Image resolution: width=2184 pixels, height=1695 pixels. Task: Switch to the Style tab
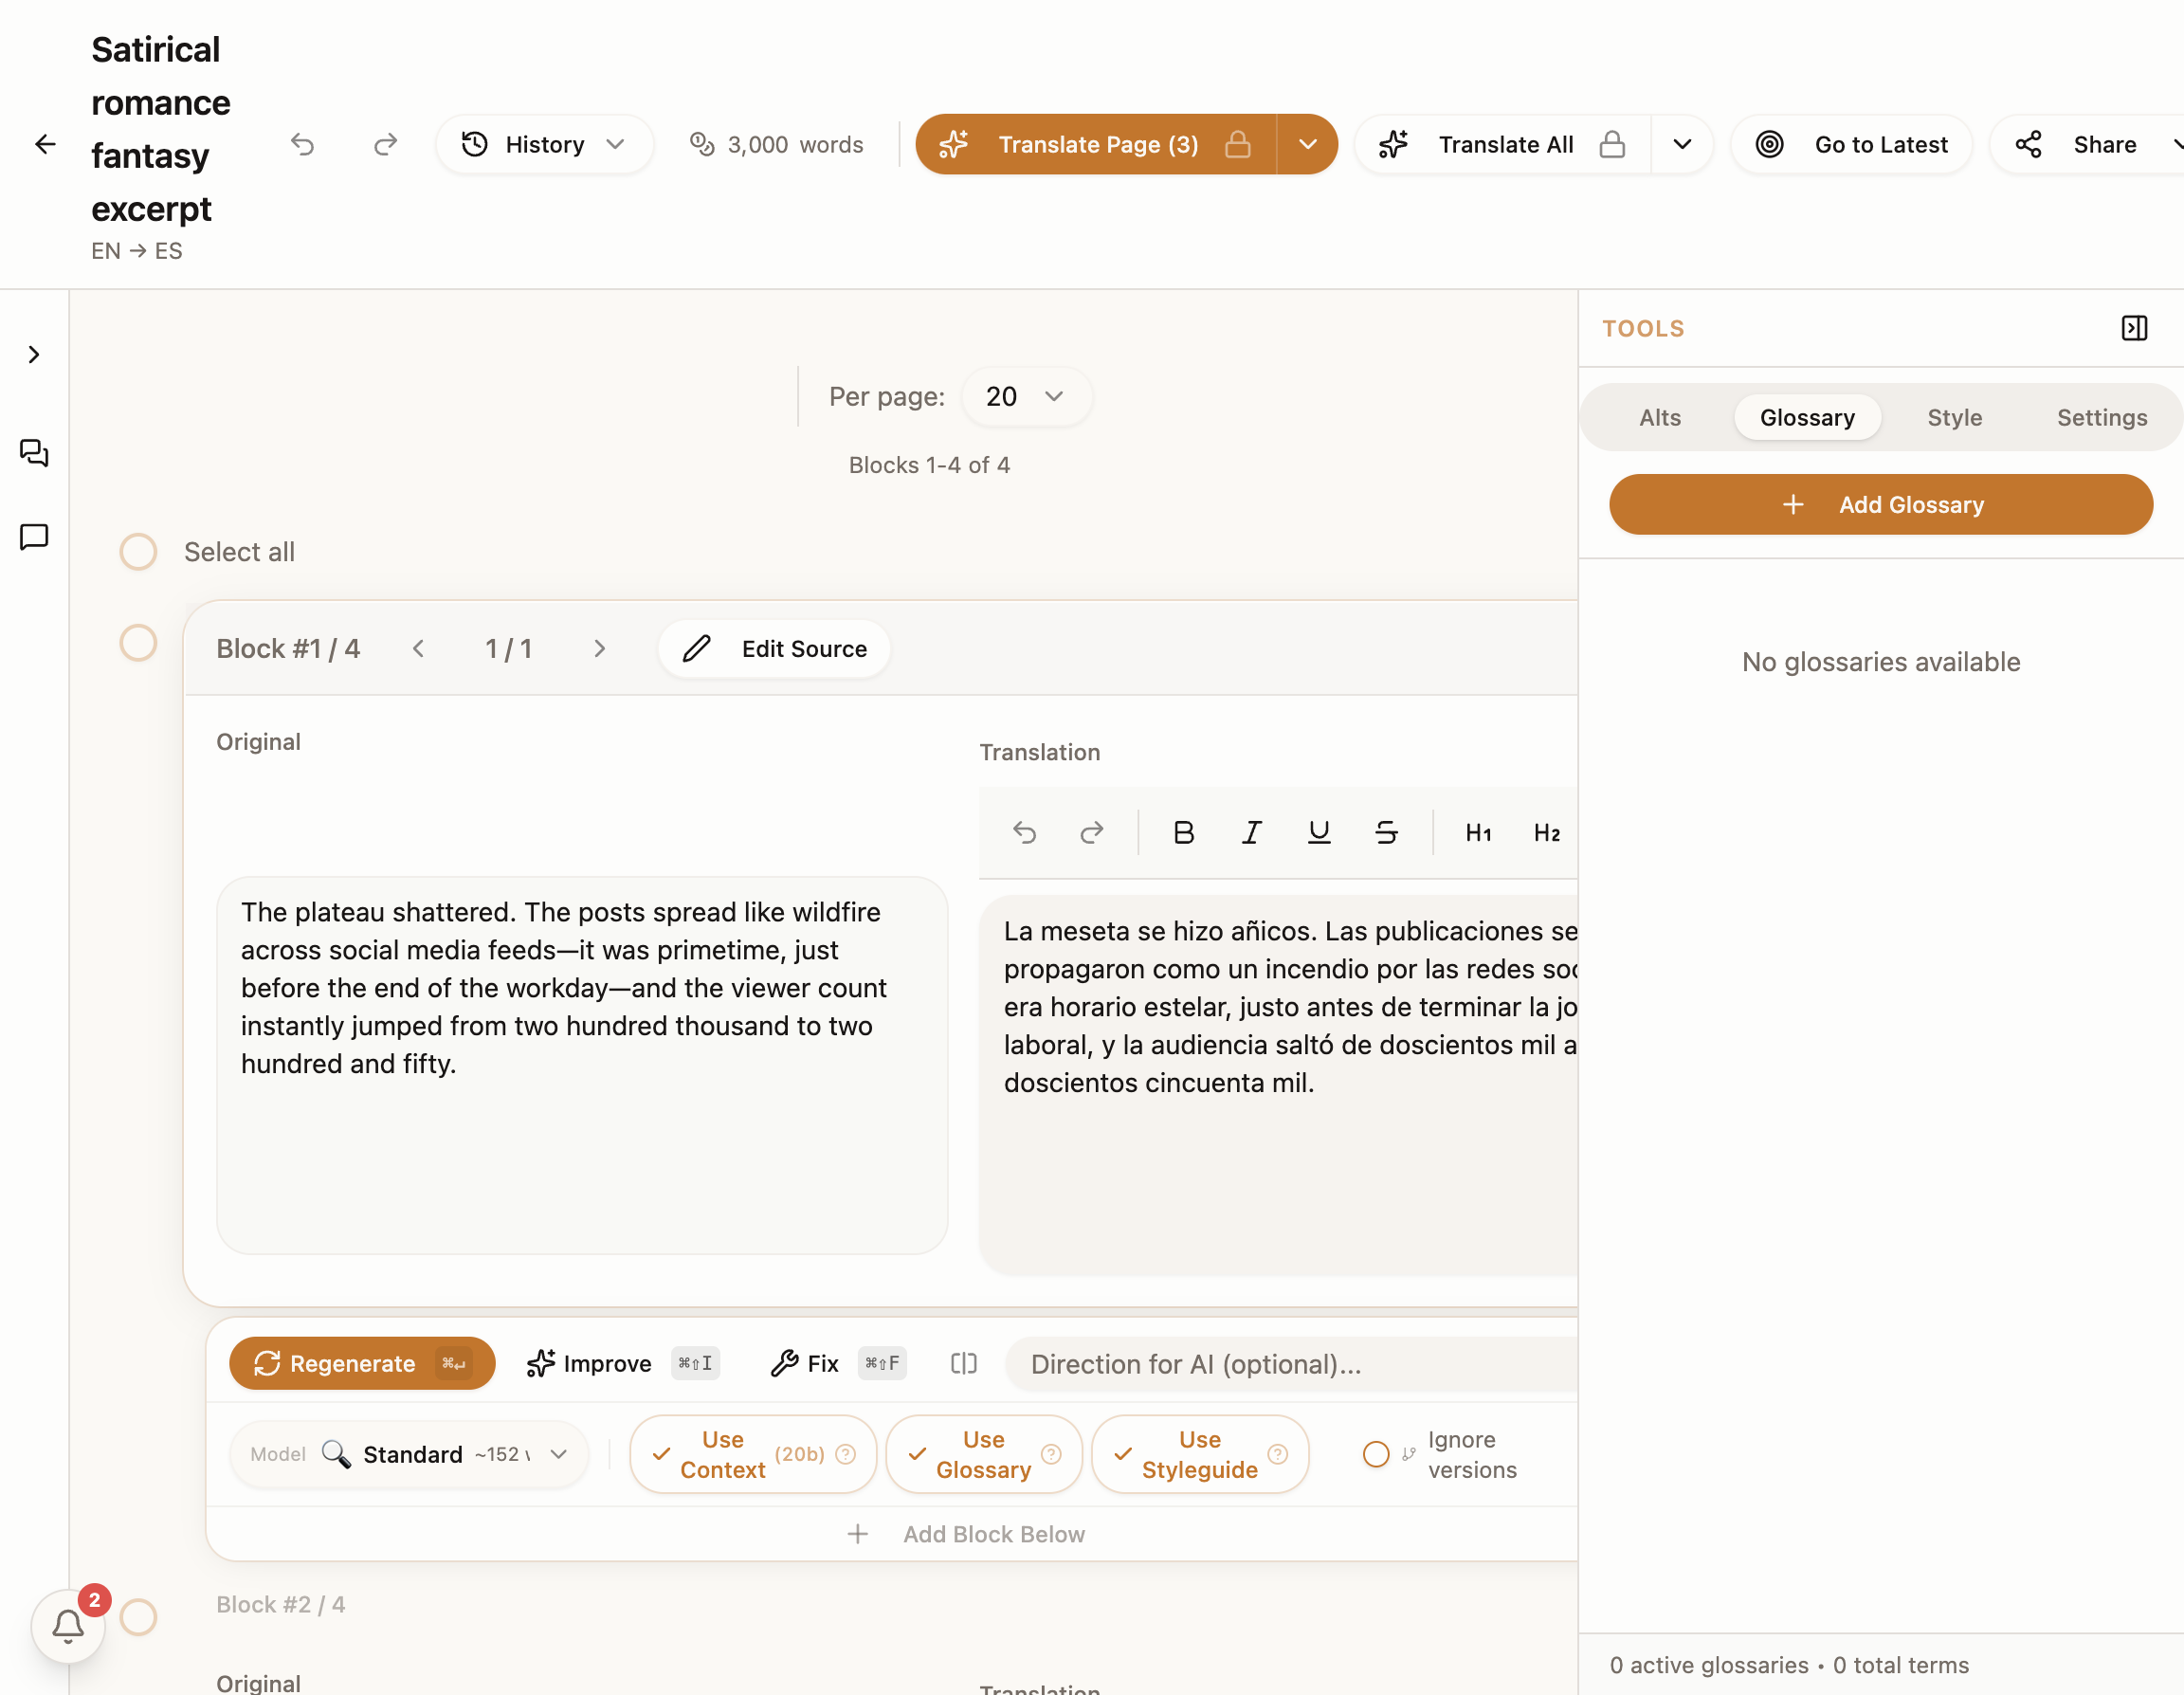point(1954,417)
